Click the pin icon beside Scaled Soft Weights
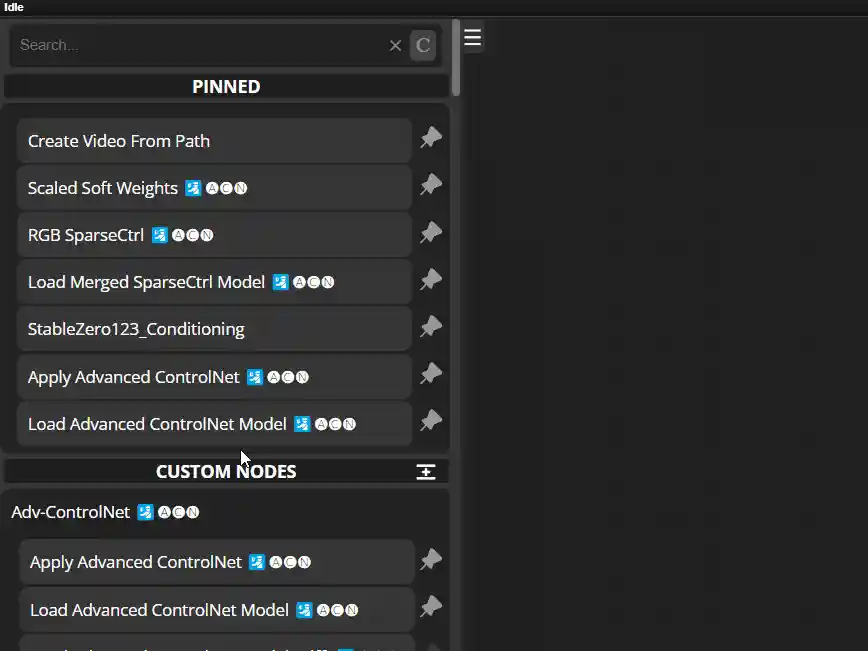Viewport: 868px width, 651px height. point(430,186)
